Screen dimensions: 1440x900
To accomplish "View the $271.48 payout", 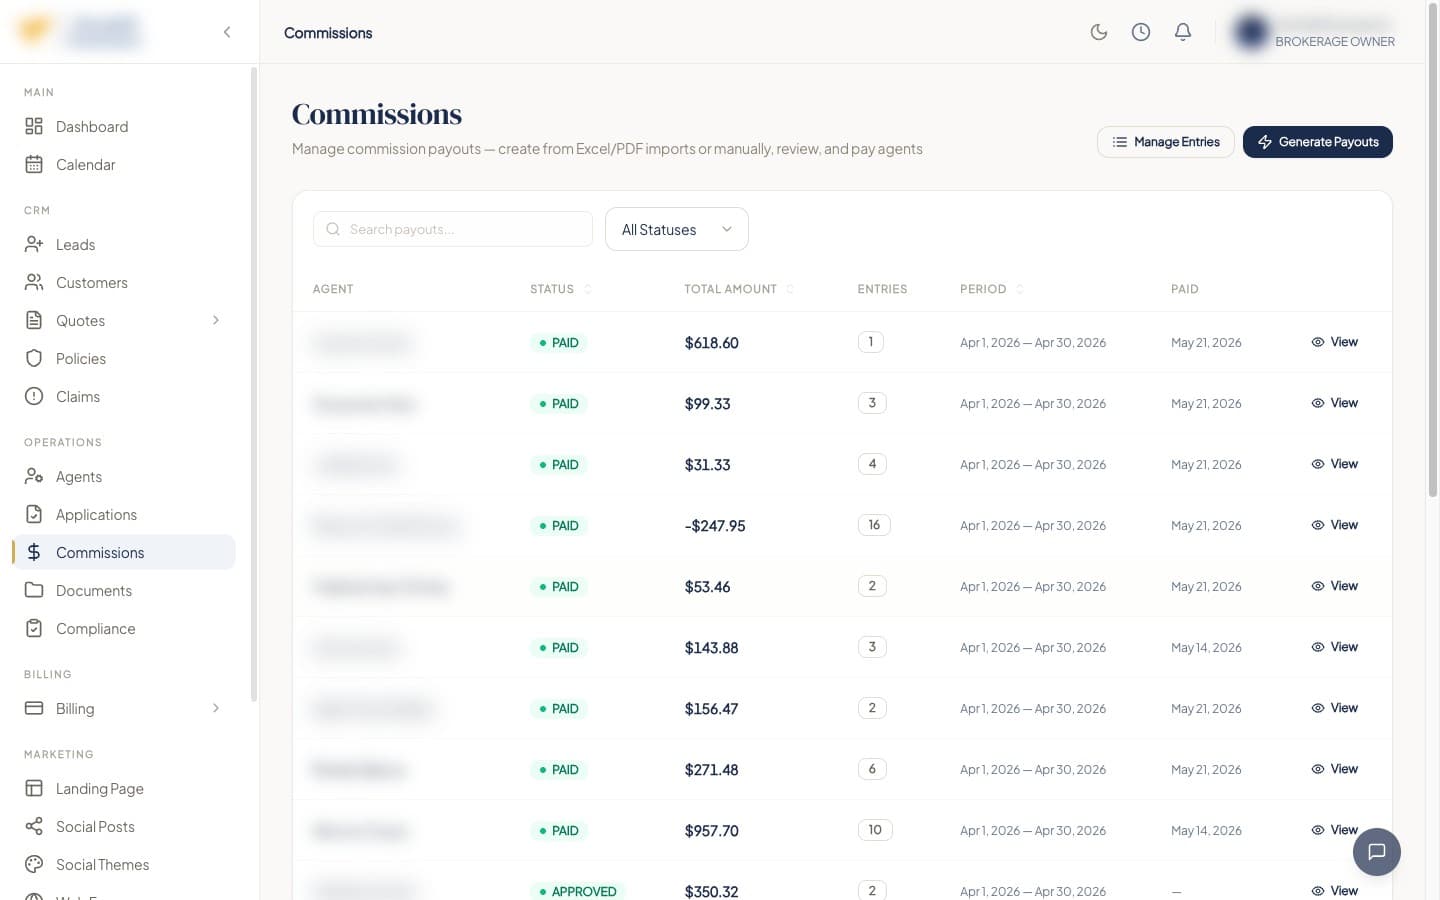I will 1335,769.
